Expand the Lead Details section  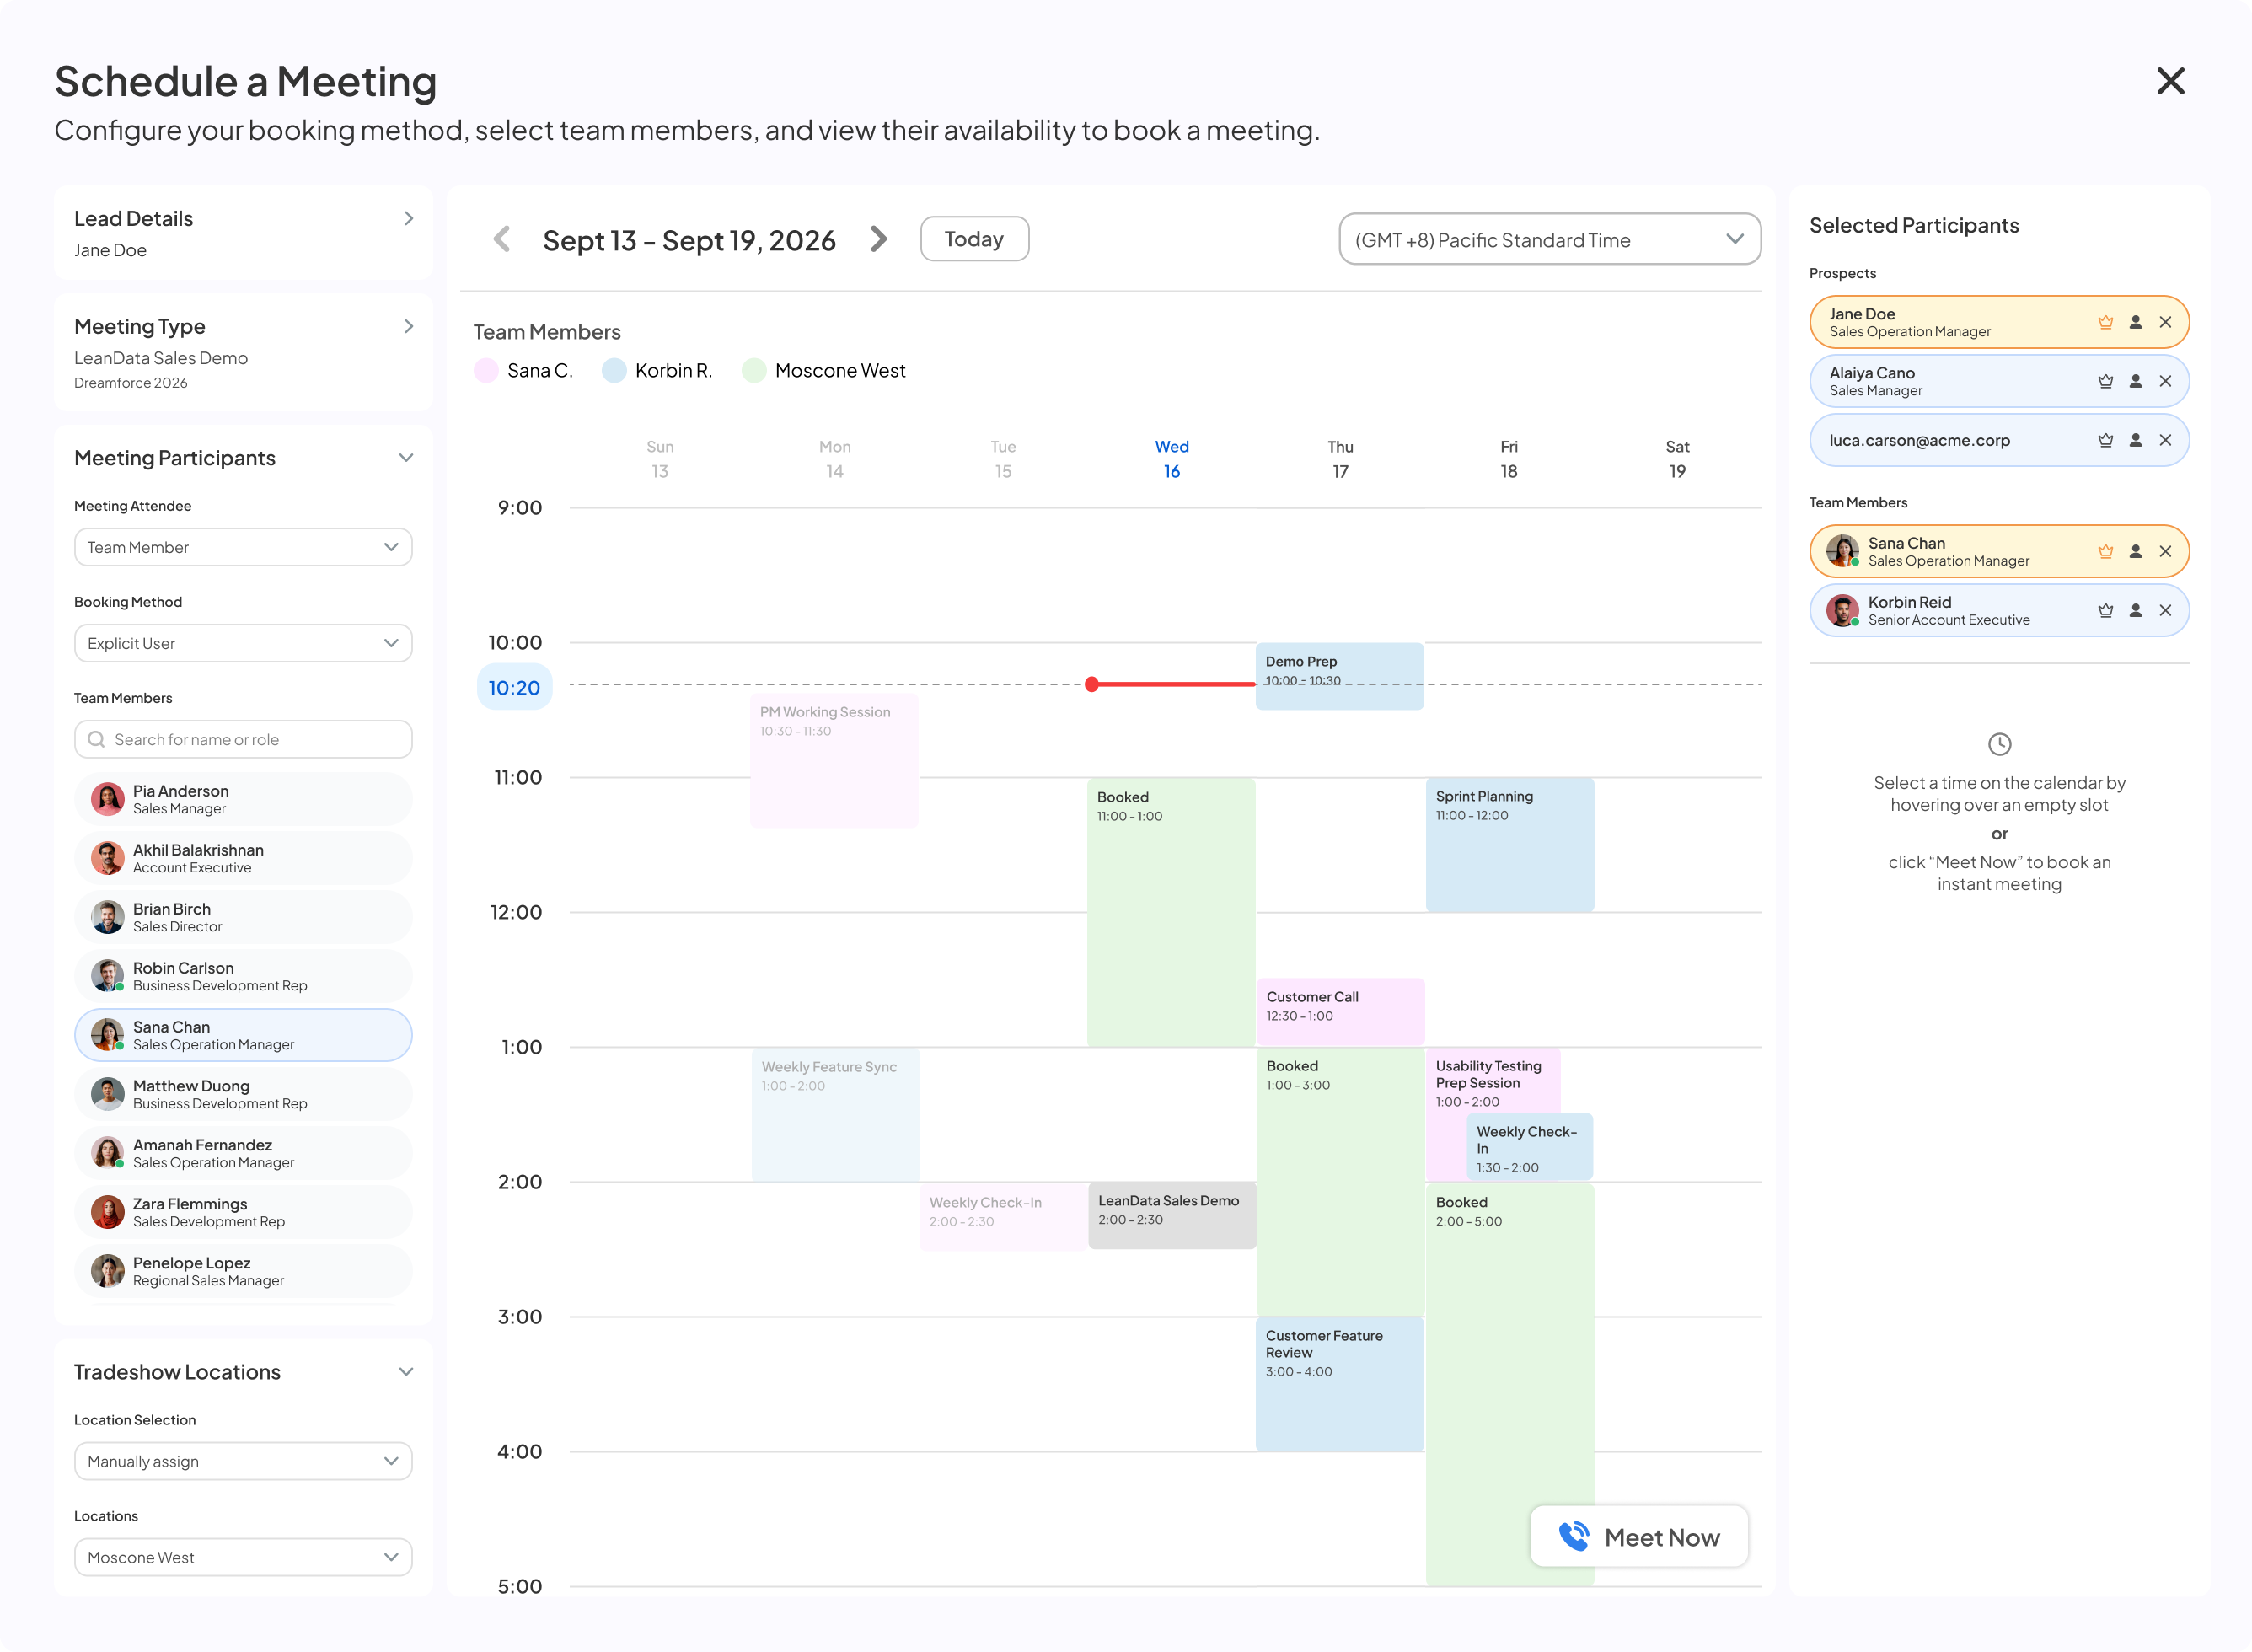(x=408, y=218)
